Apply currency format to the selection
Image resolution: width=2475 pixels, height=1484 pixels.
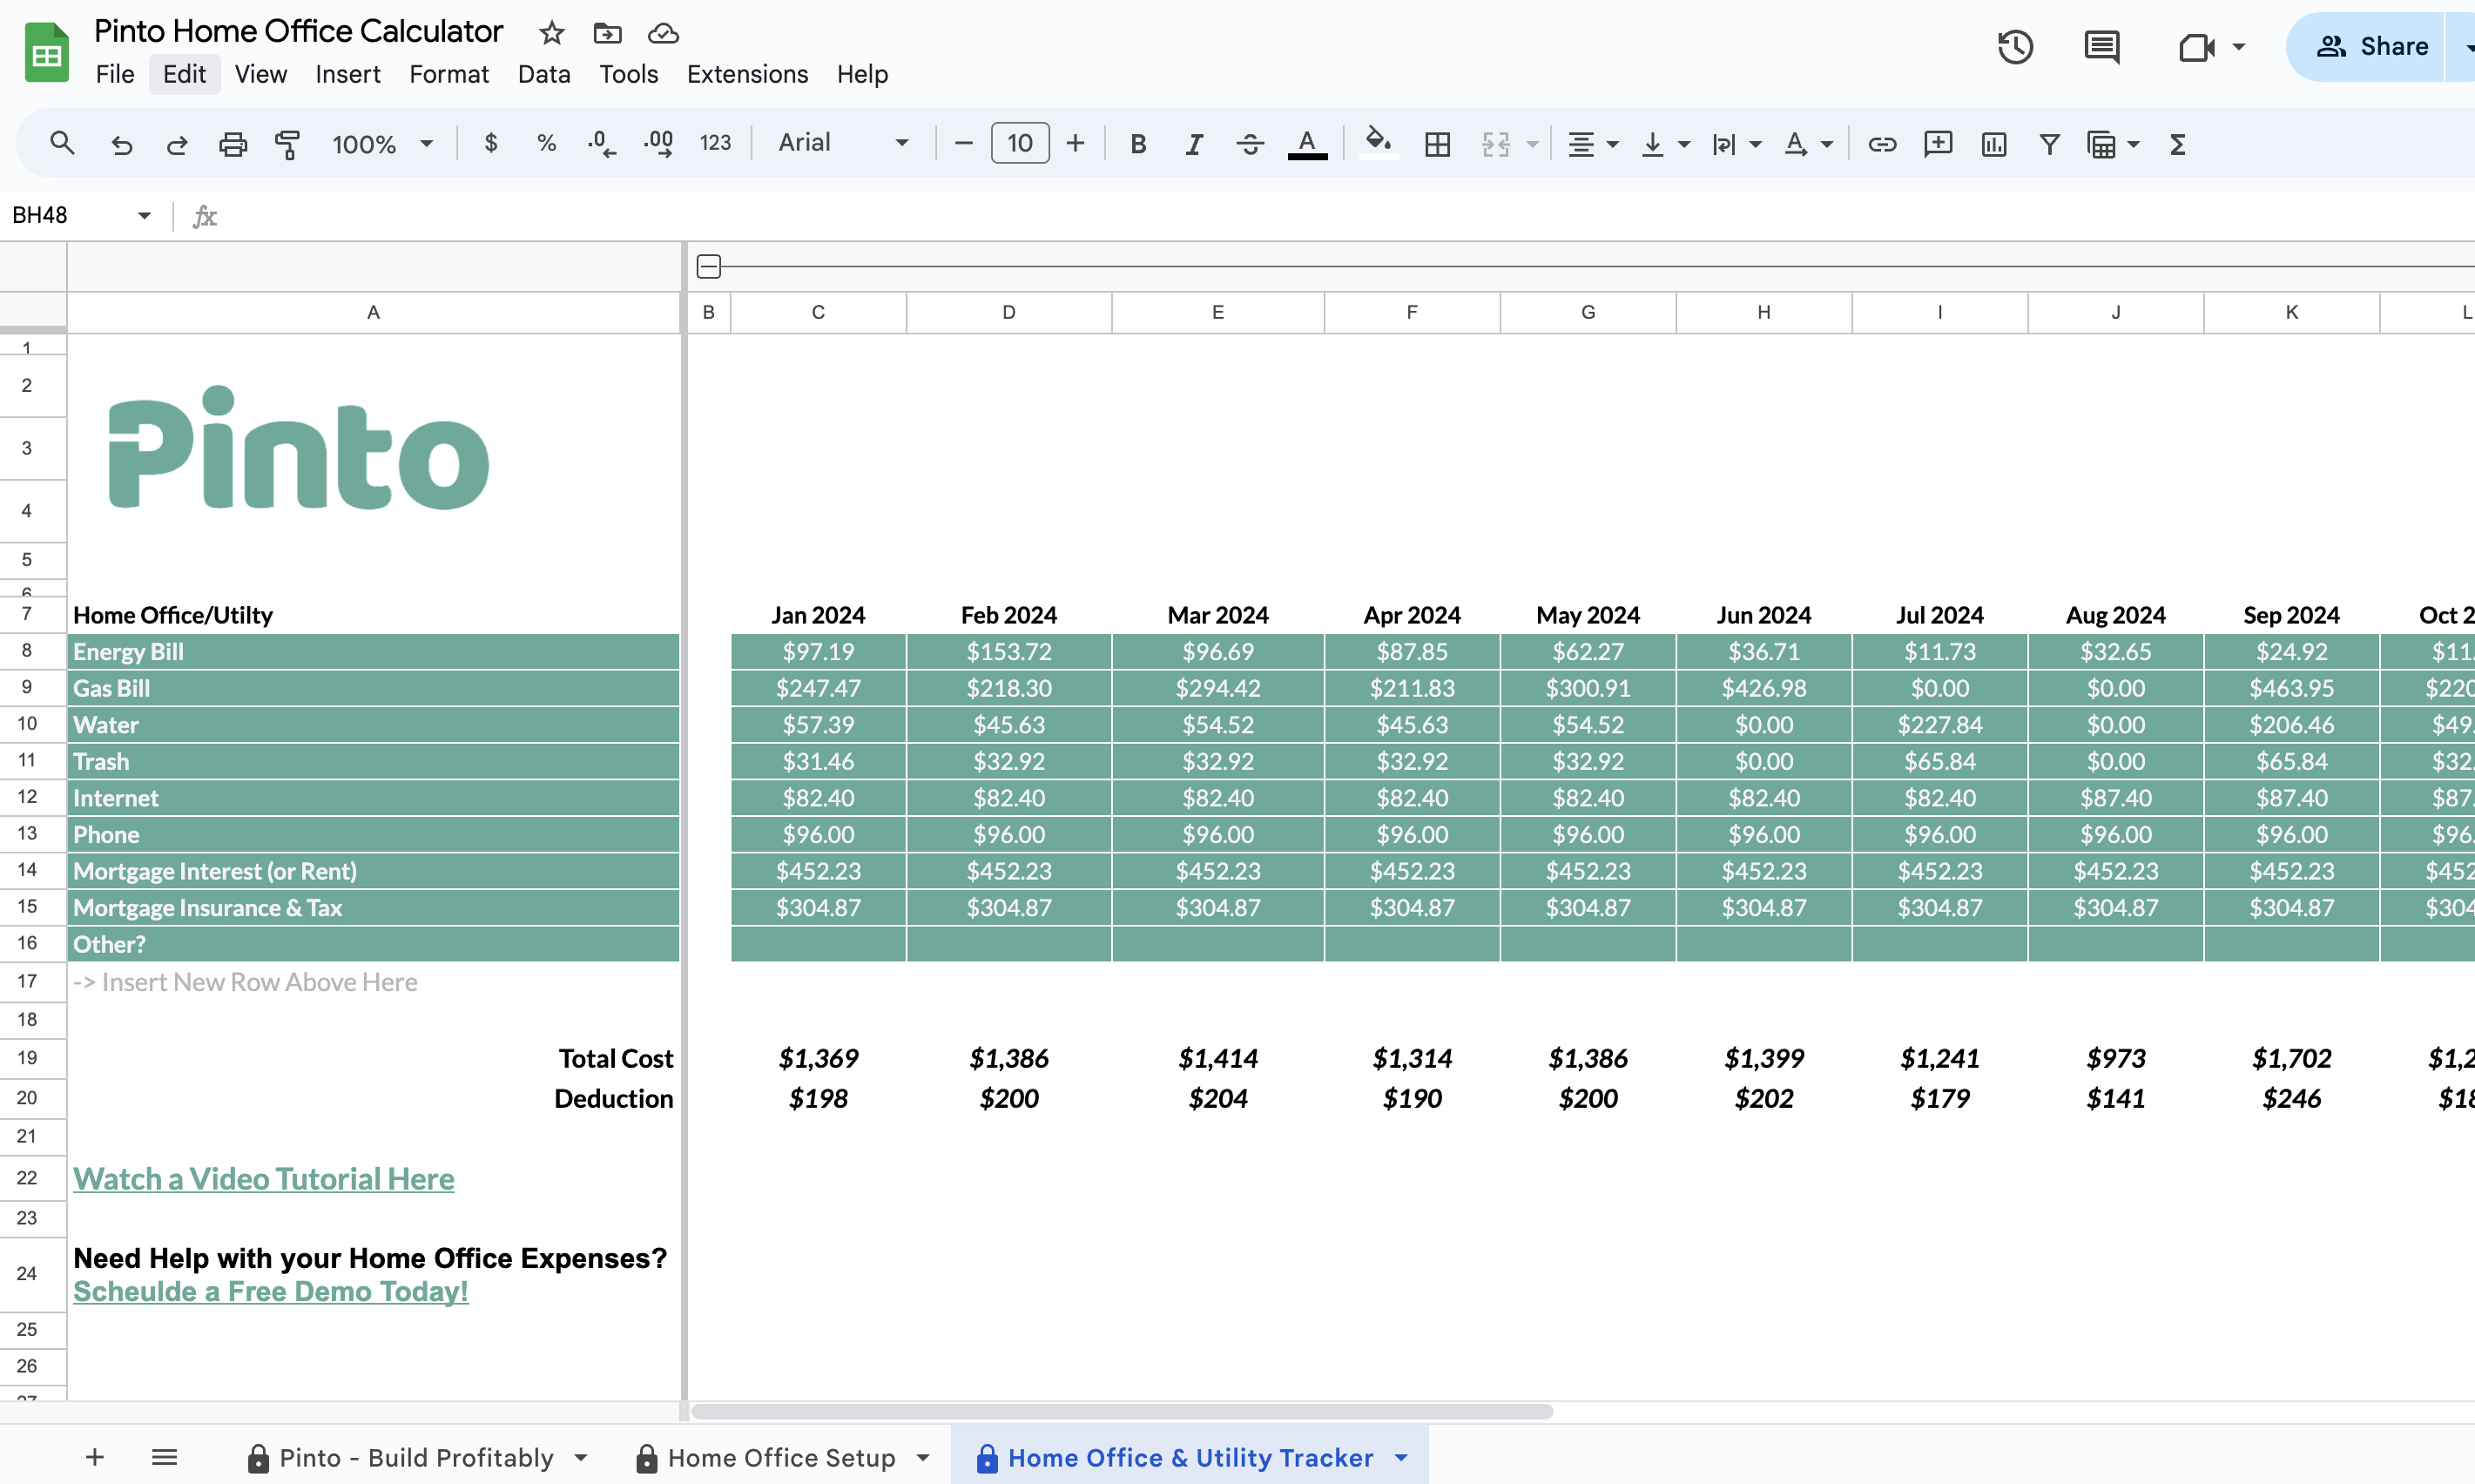490,143
